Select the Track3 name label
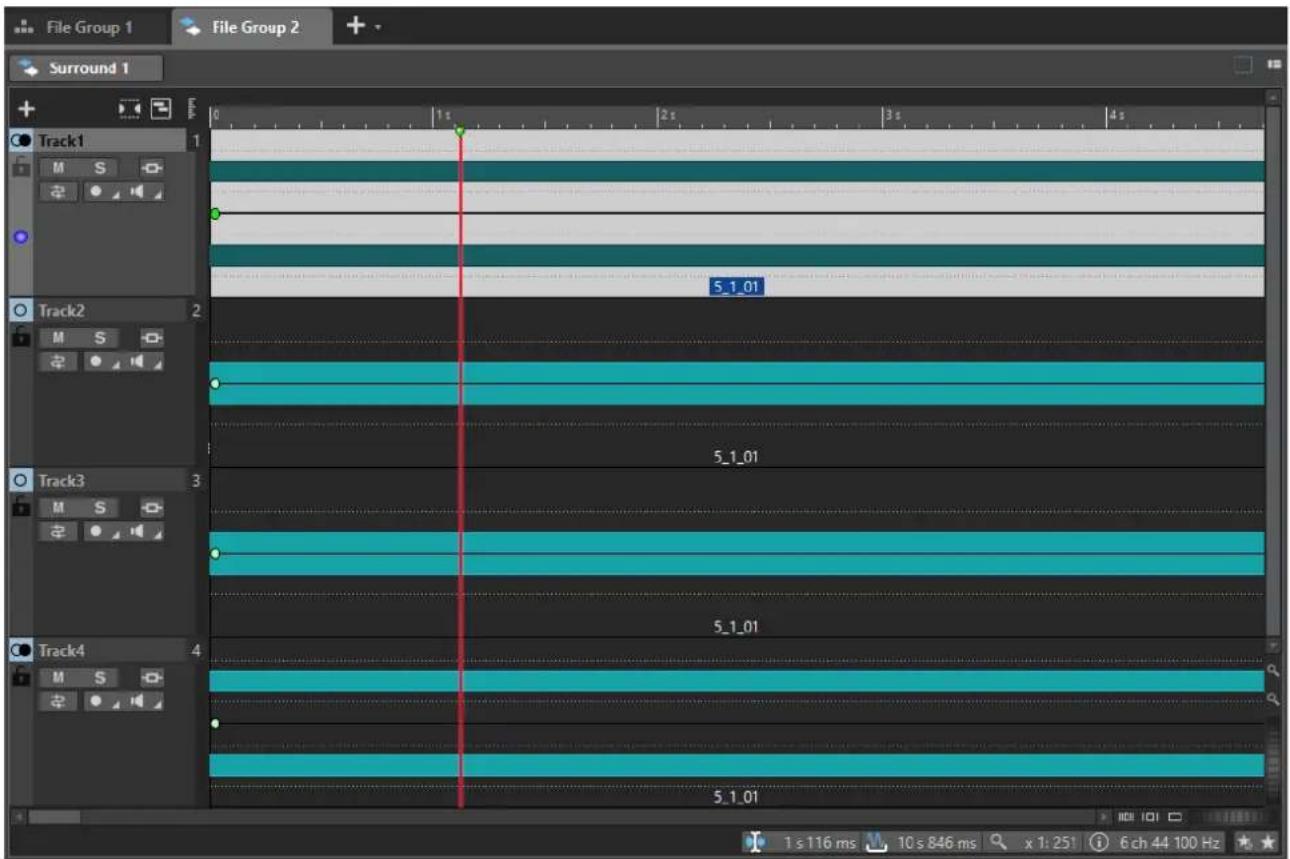 pyautogui.click(x=62, y=481)
